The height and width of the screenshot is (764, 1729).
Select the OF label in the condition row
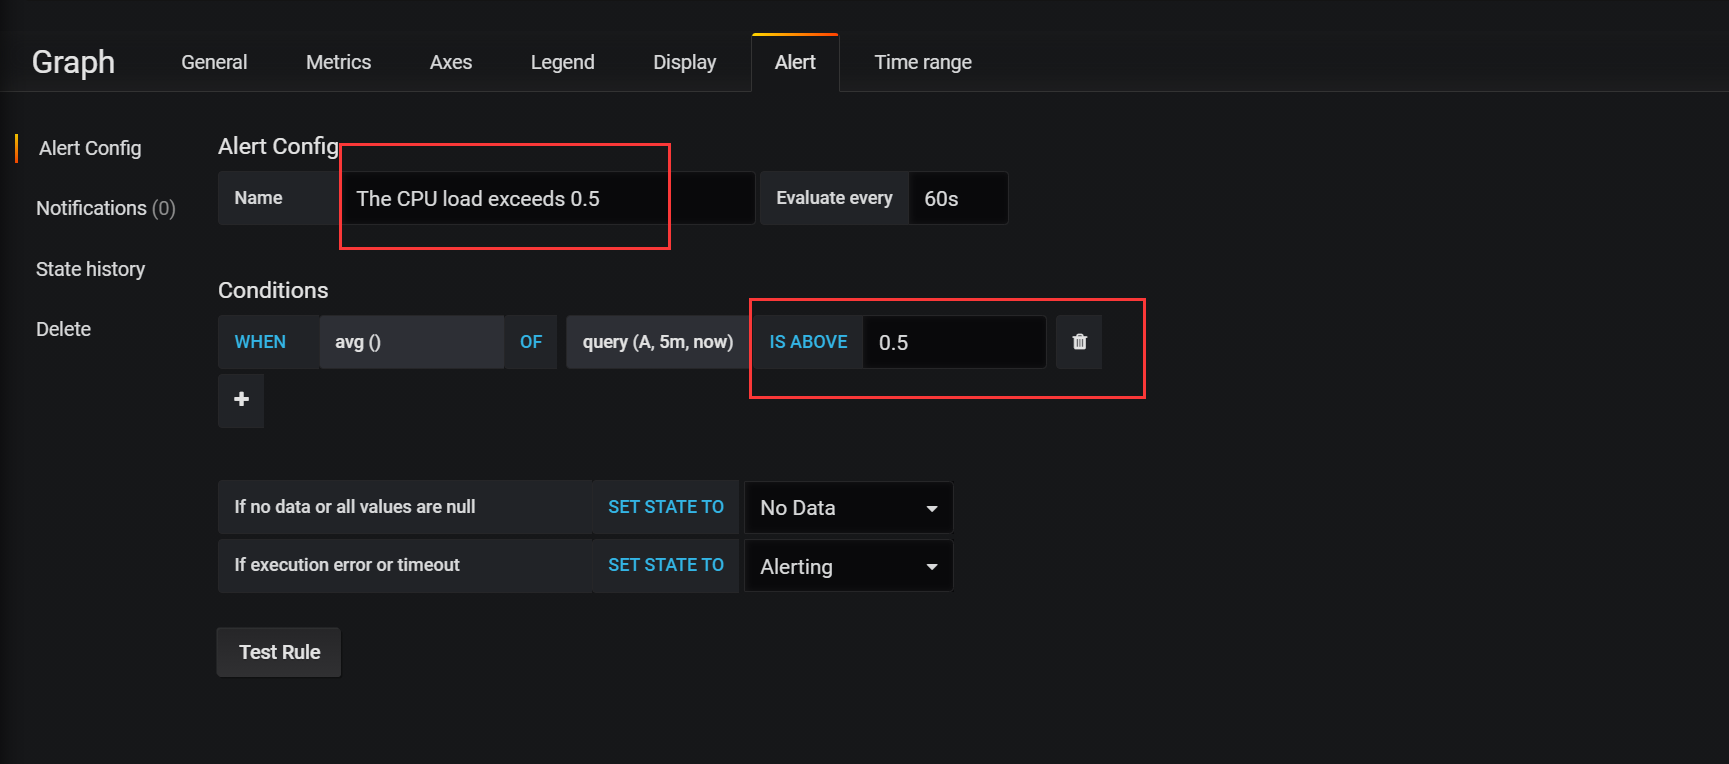[x=531, y=342]
